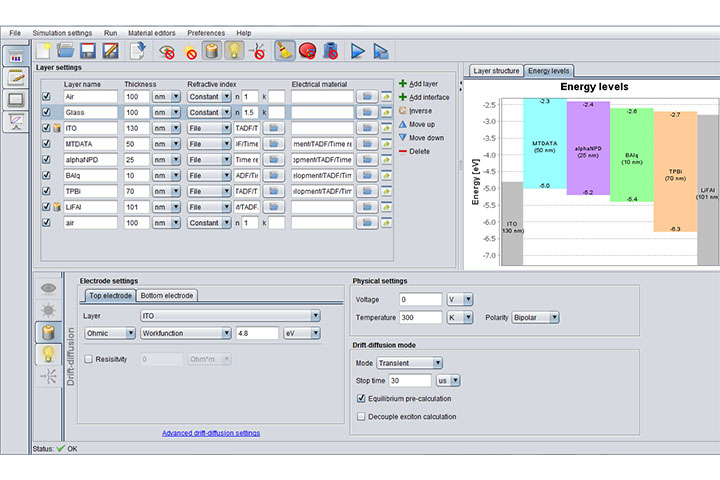
Task: Open the Ohmic contact type dropdown
Action: 110,333
